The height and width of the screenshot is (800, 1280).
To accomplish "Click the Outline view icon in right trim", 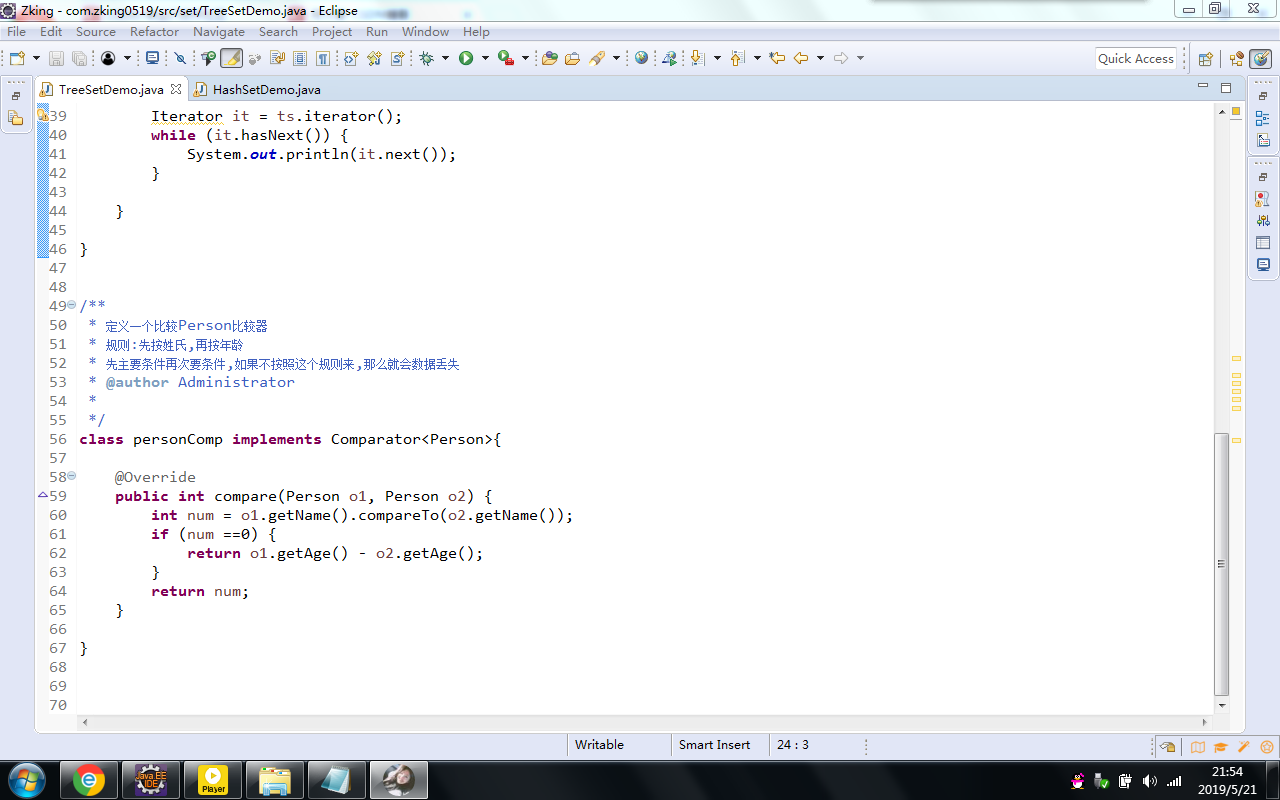I will [1263, 118].
